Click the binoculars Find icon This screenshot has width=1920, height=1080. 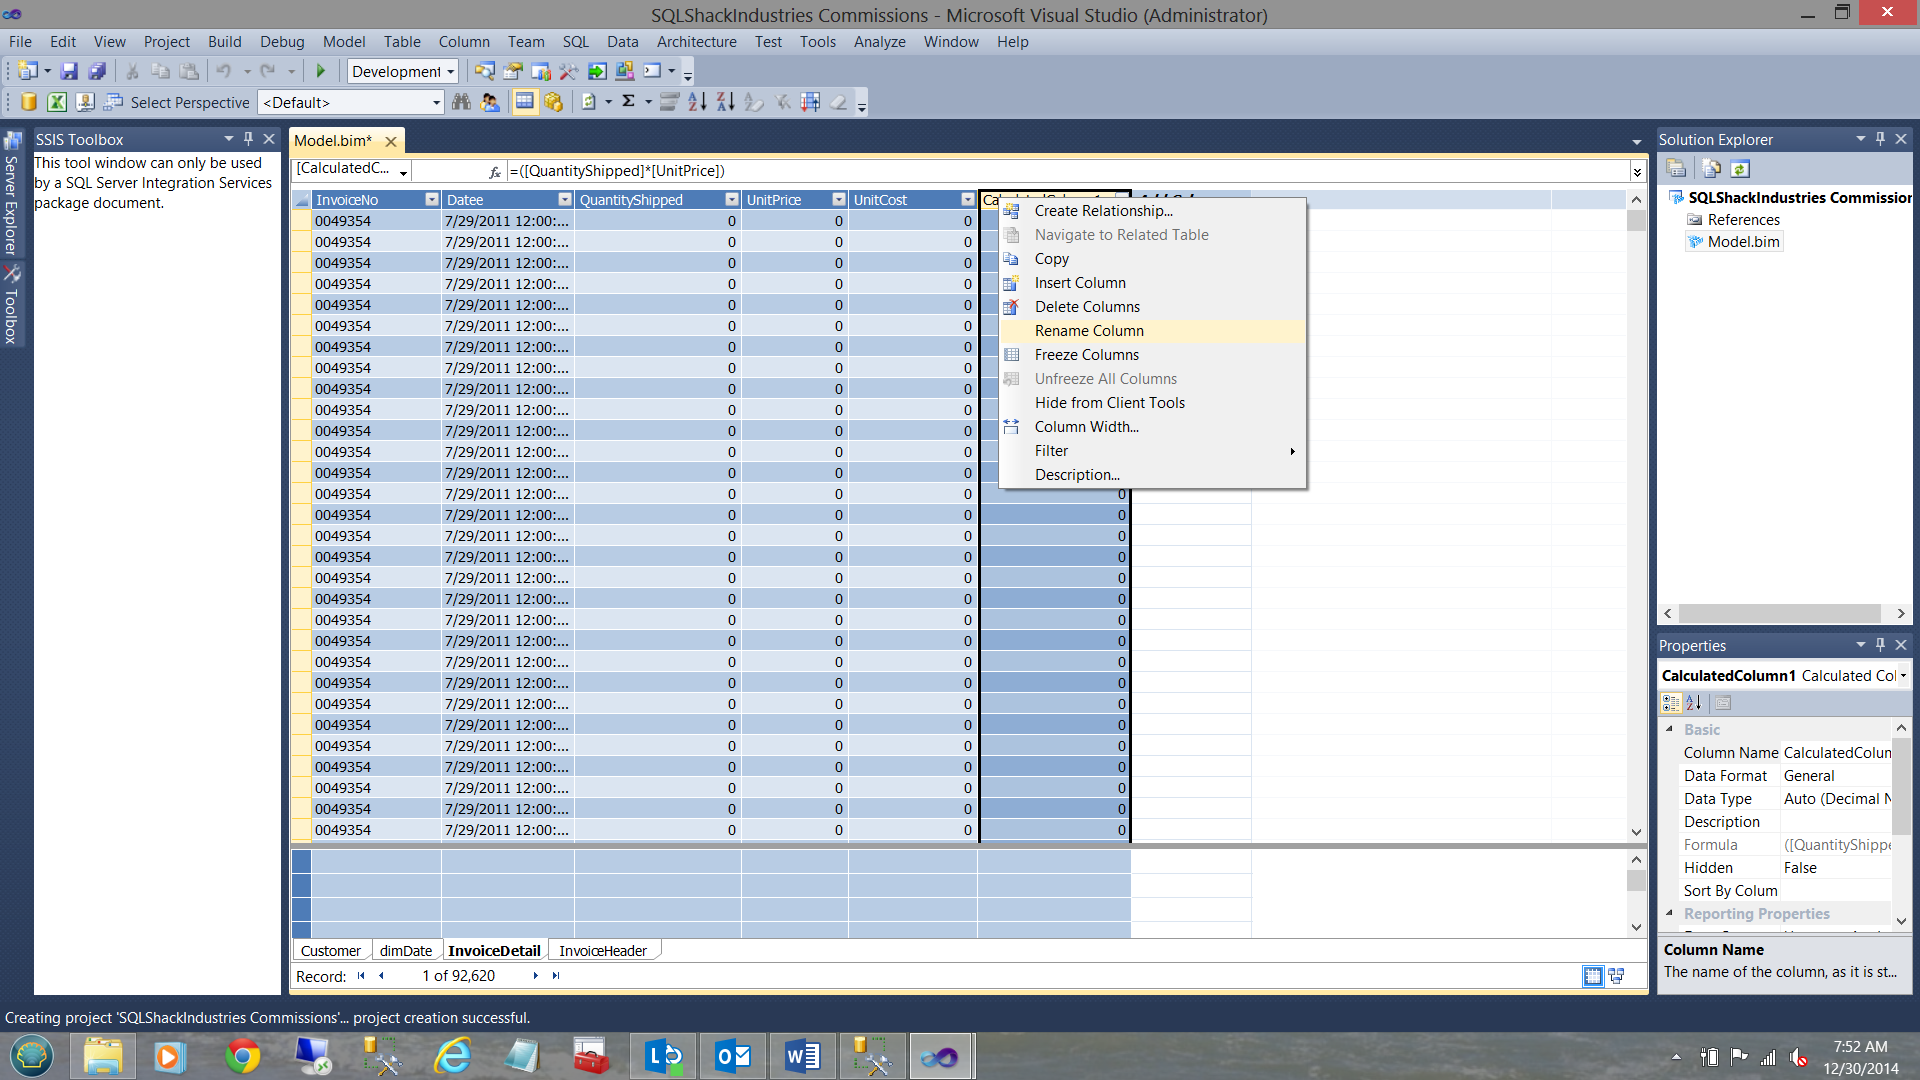(461, 102)
